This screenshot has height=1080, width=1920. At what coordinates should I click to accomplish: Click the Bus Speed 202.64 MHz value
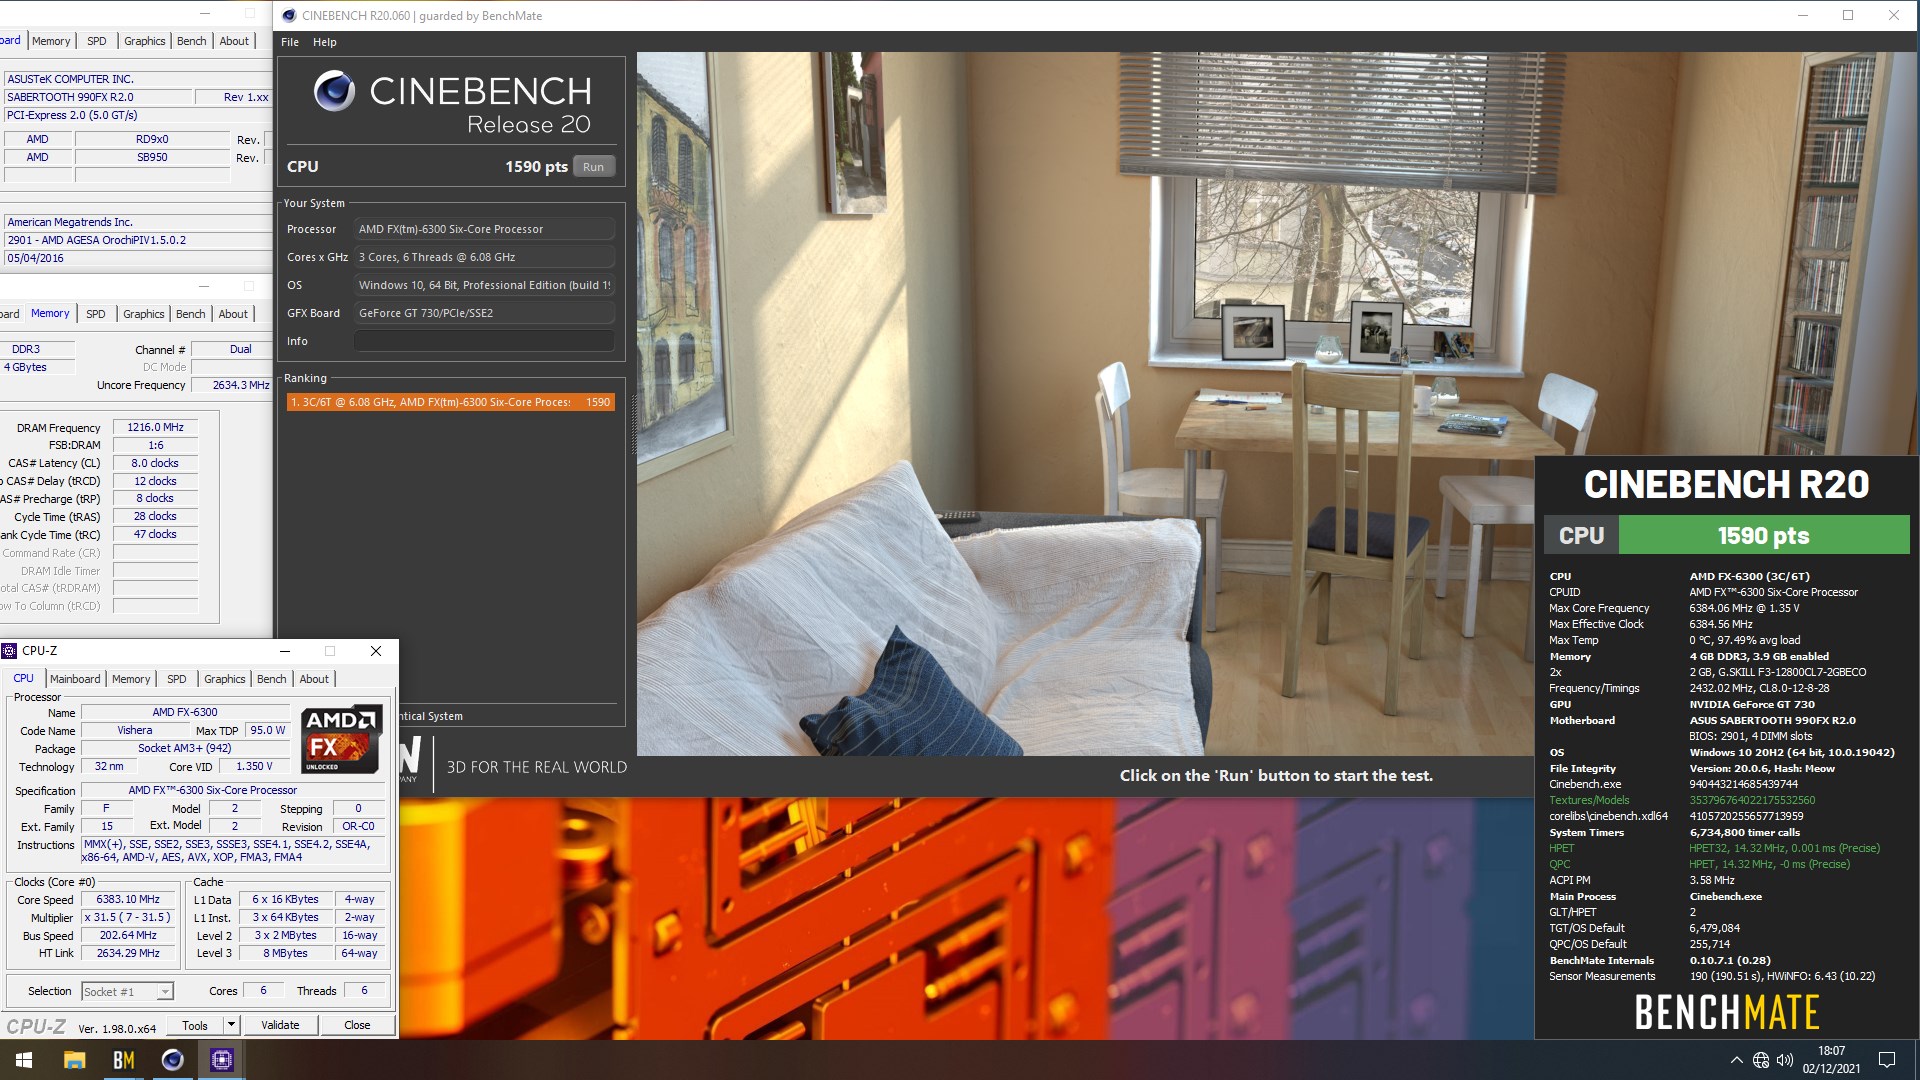click(x=128, y=936)
